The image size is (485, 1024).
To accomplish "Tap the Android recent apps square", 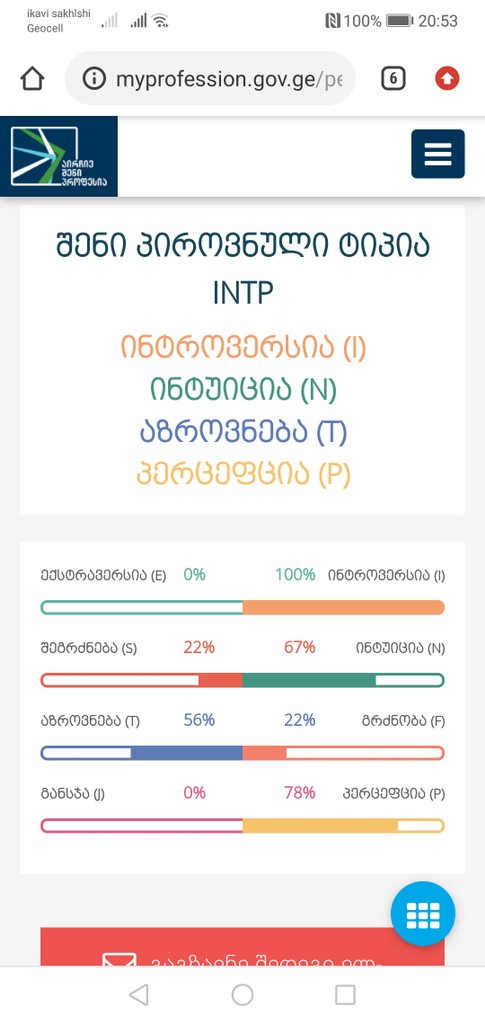I will (345, 995).
